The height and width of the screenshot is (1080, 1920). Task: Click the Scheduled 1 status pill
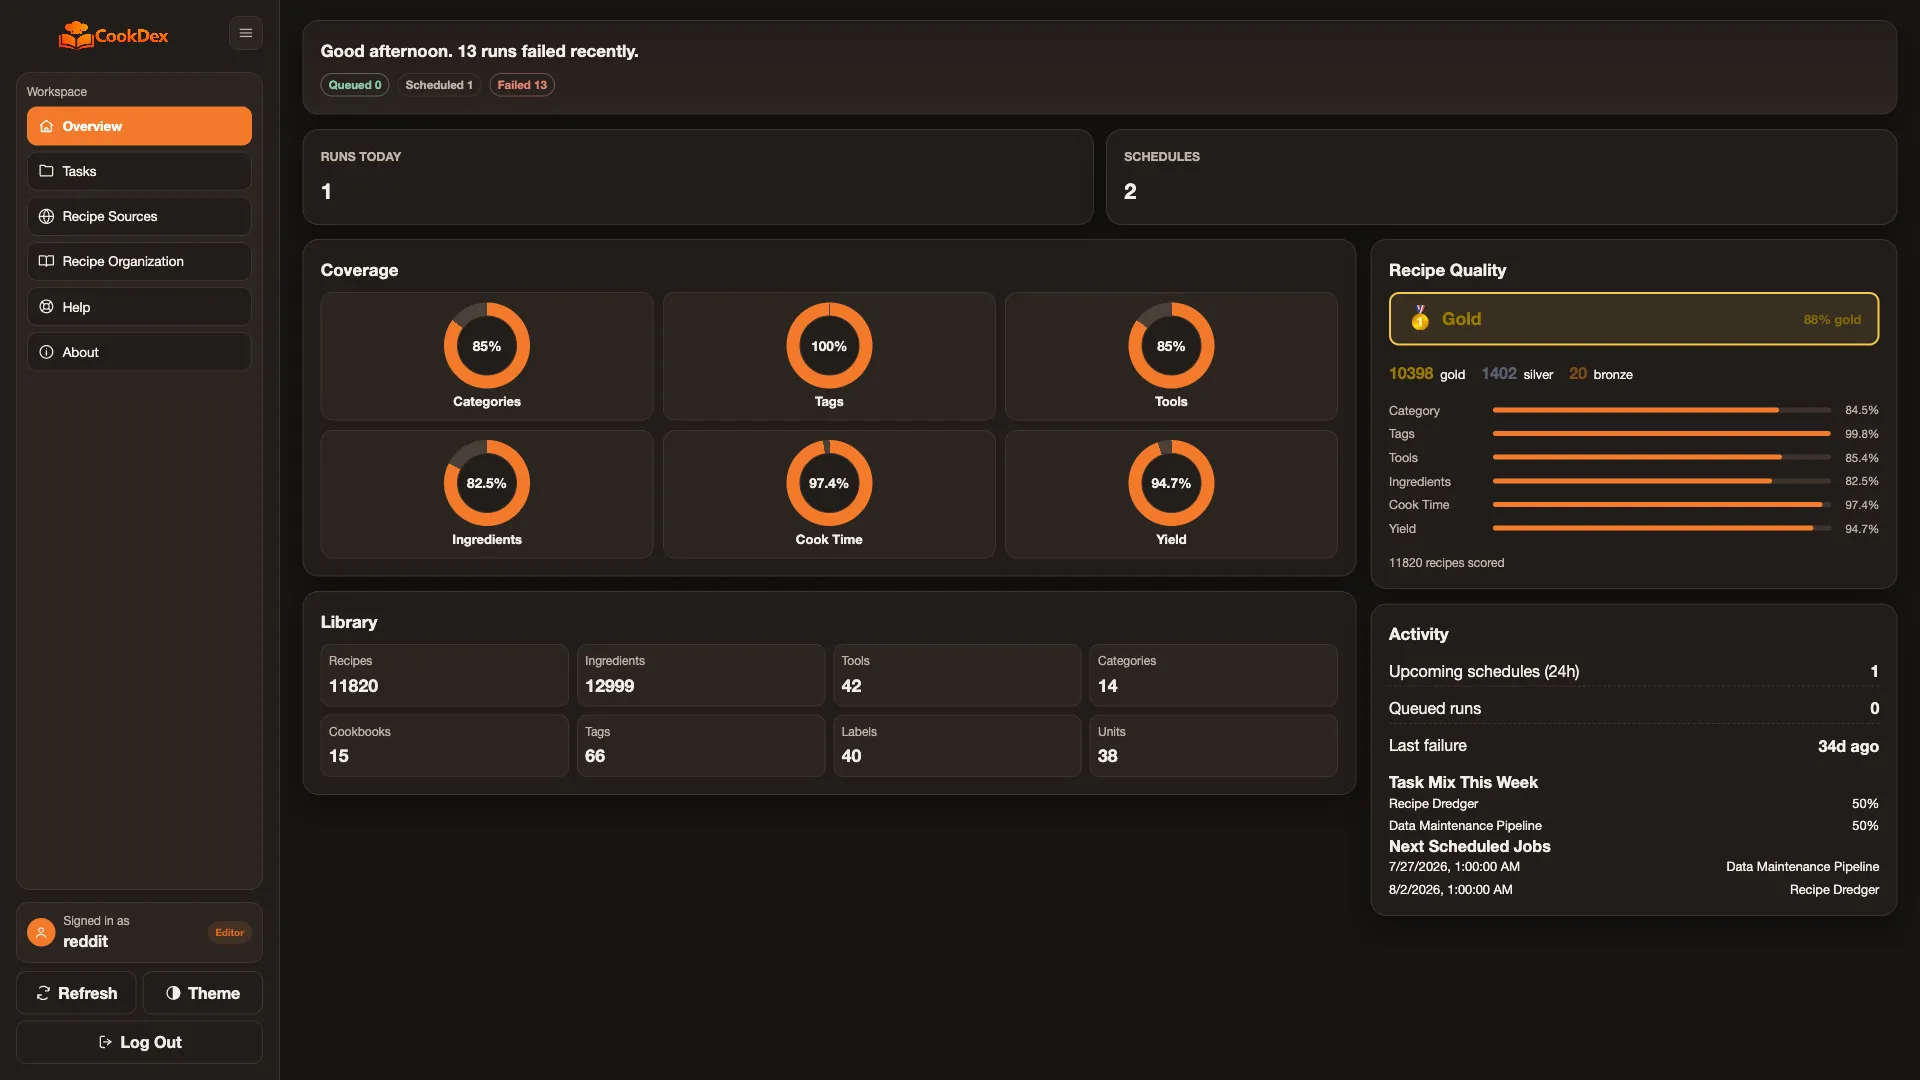439,85
